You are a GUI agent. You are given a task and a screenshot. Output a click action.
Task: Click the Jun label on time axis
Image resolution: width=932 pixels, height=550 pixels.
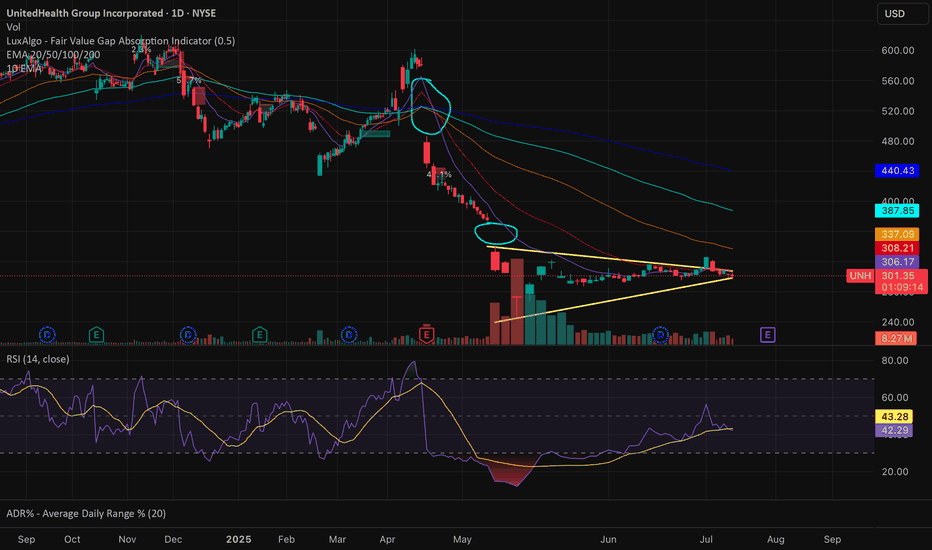608,539
